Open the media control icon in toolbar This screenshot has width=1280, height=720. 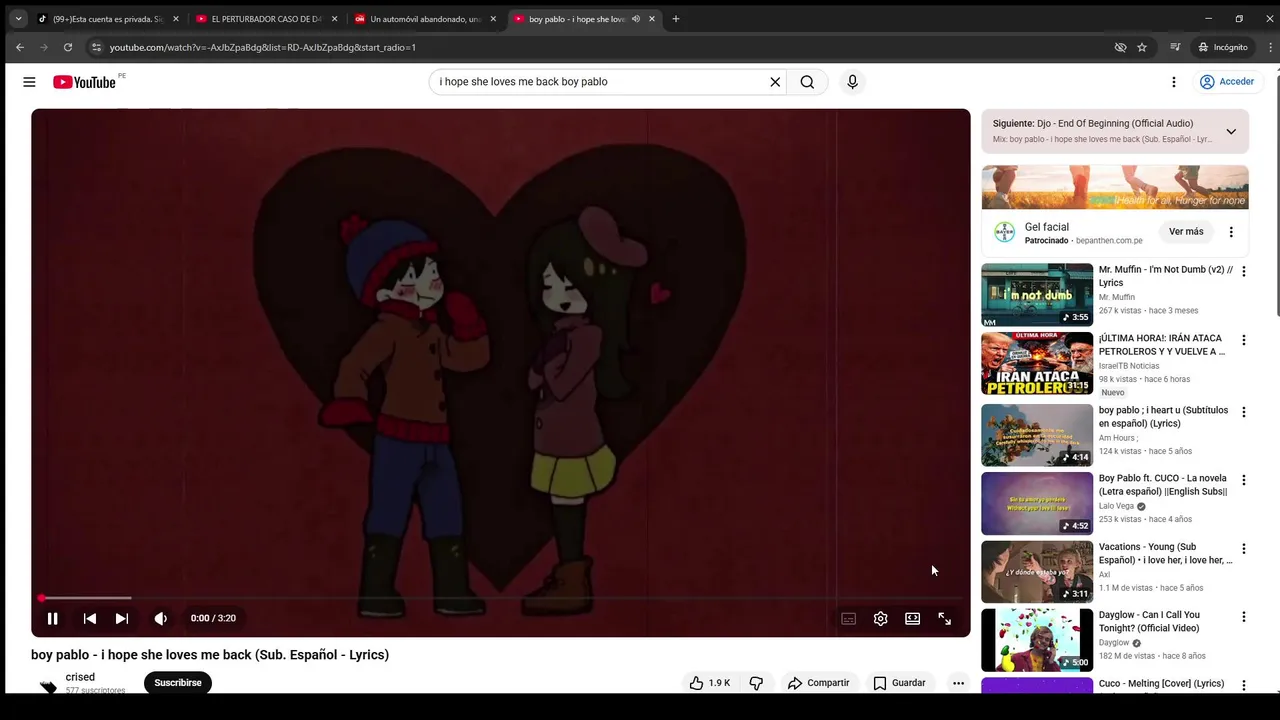[x=1176, y=47]
